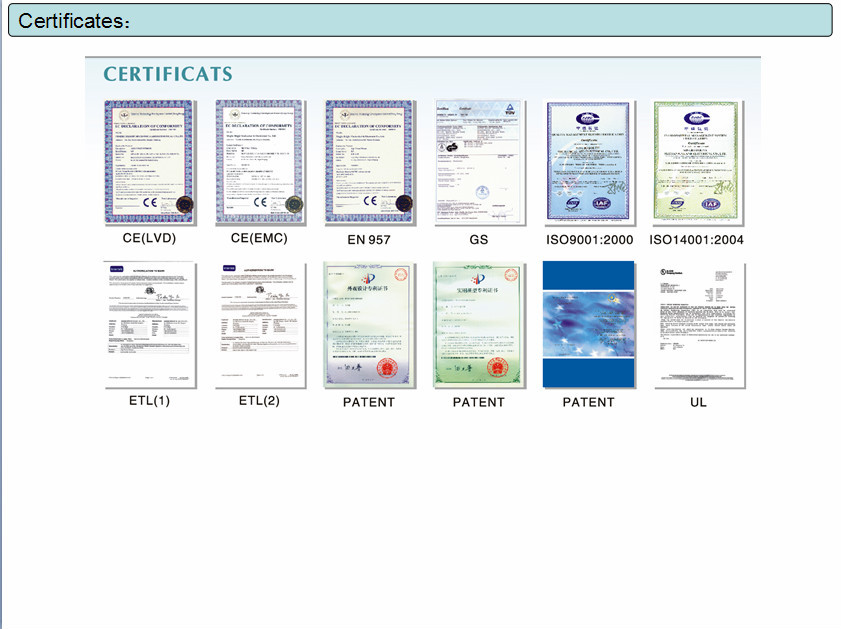Click the 'CE(EMC)' caption text
Viewport: 841px width, 629px height.
click(259, 238)
